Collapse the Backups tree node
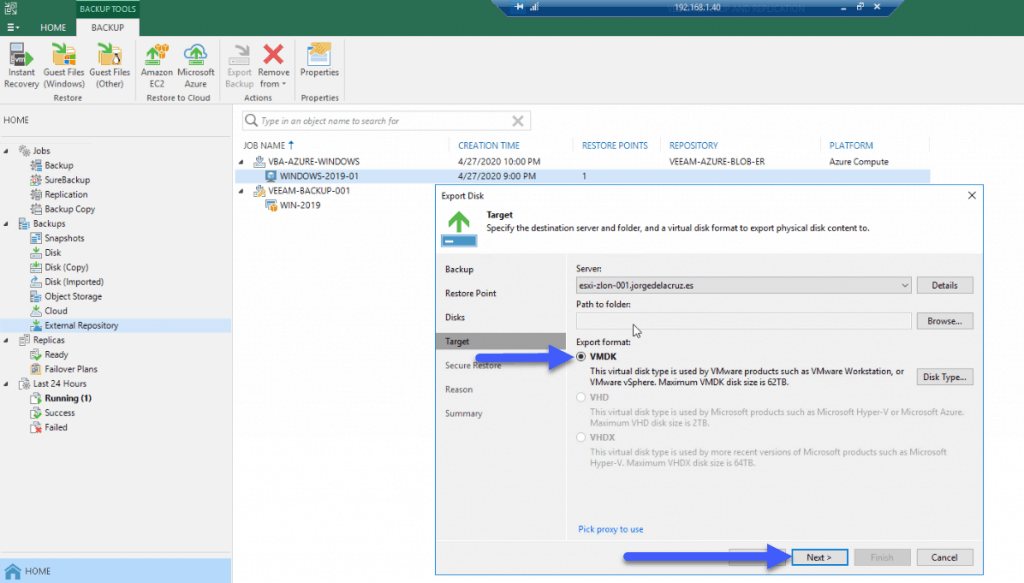 (x=7, y=224)
